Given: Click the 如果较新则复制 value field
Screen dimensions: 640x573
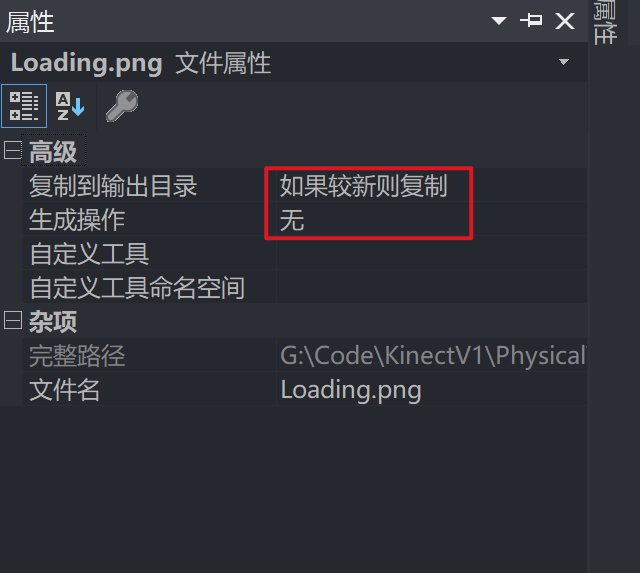Looking at the screenshot, I should [x=432, y=185].
